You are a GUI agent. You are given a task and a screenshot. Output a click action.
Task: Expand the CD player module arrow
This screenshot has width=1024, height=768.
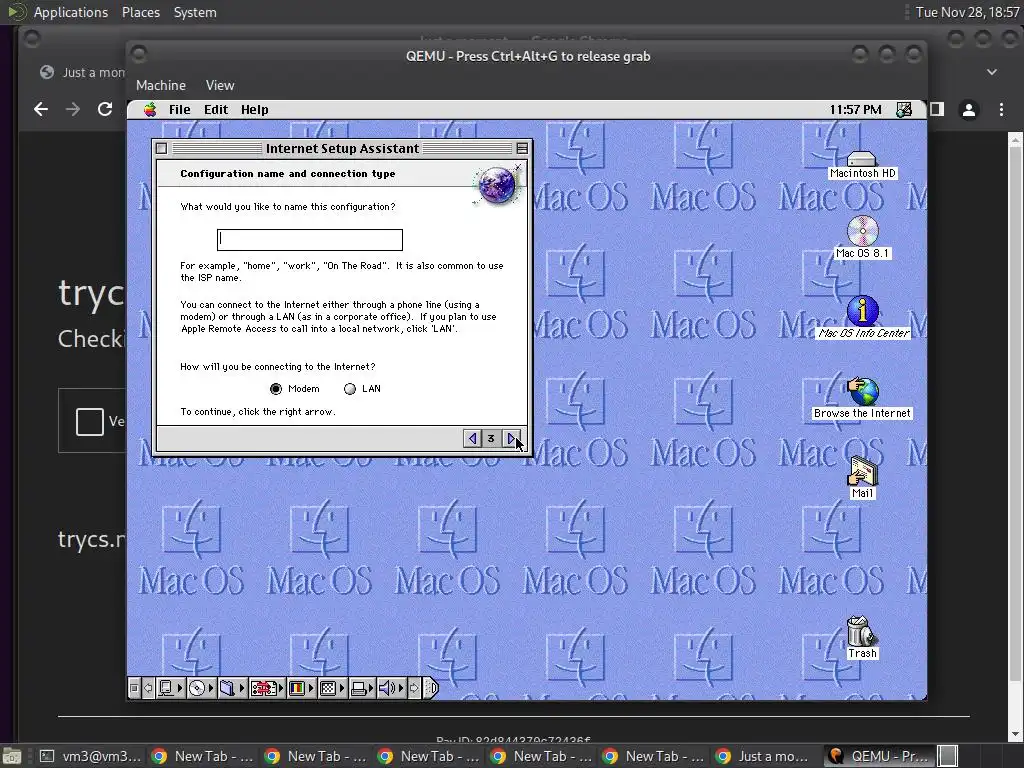[211, 688]
